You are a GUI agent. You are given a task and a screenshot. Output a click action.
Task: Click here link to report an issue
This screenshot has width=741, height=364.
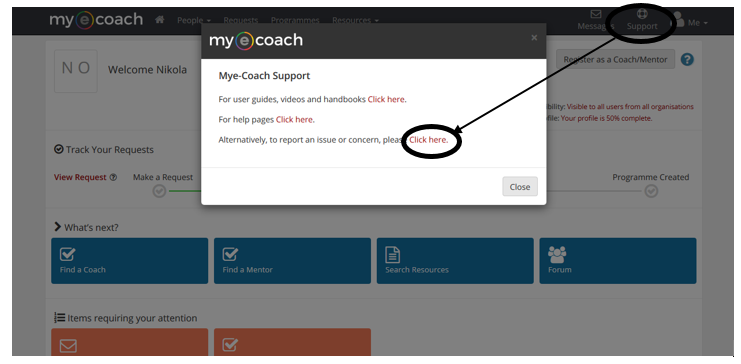click(428, 140)
